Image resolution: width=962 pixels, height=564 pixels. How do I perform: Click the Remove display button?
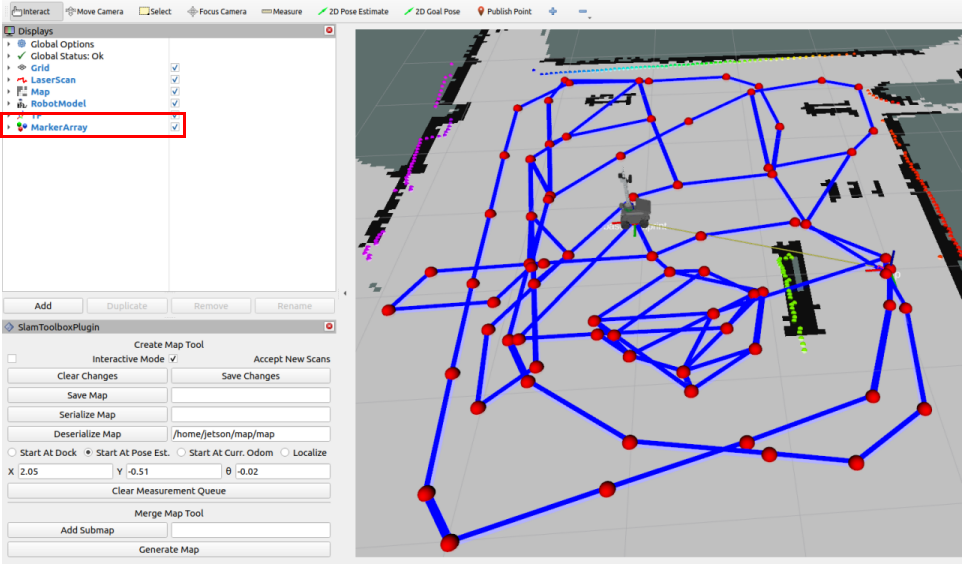[x=211, y=306]
